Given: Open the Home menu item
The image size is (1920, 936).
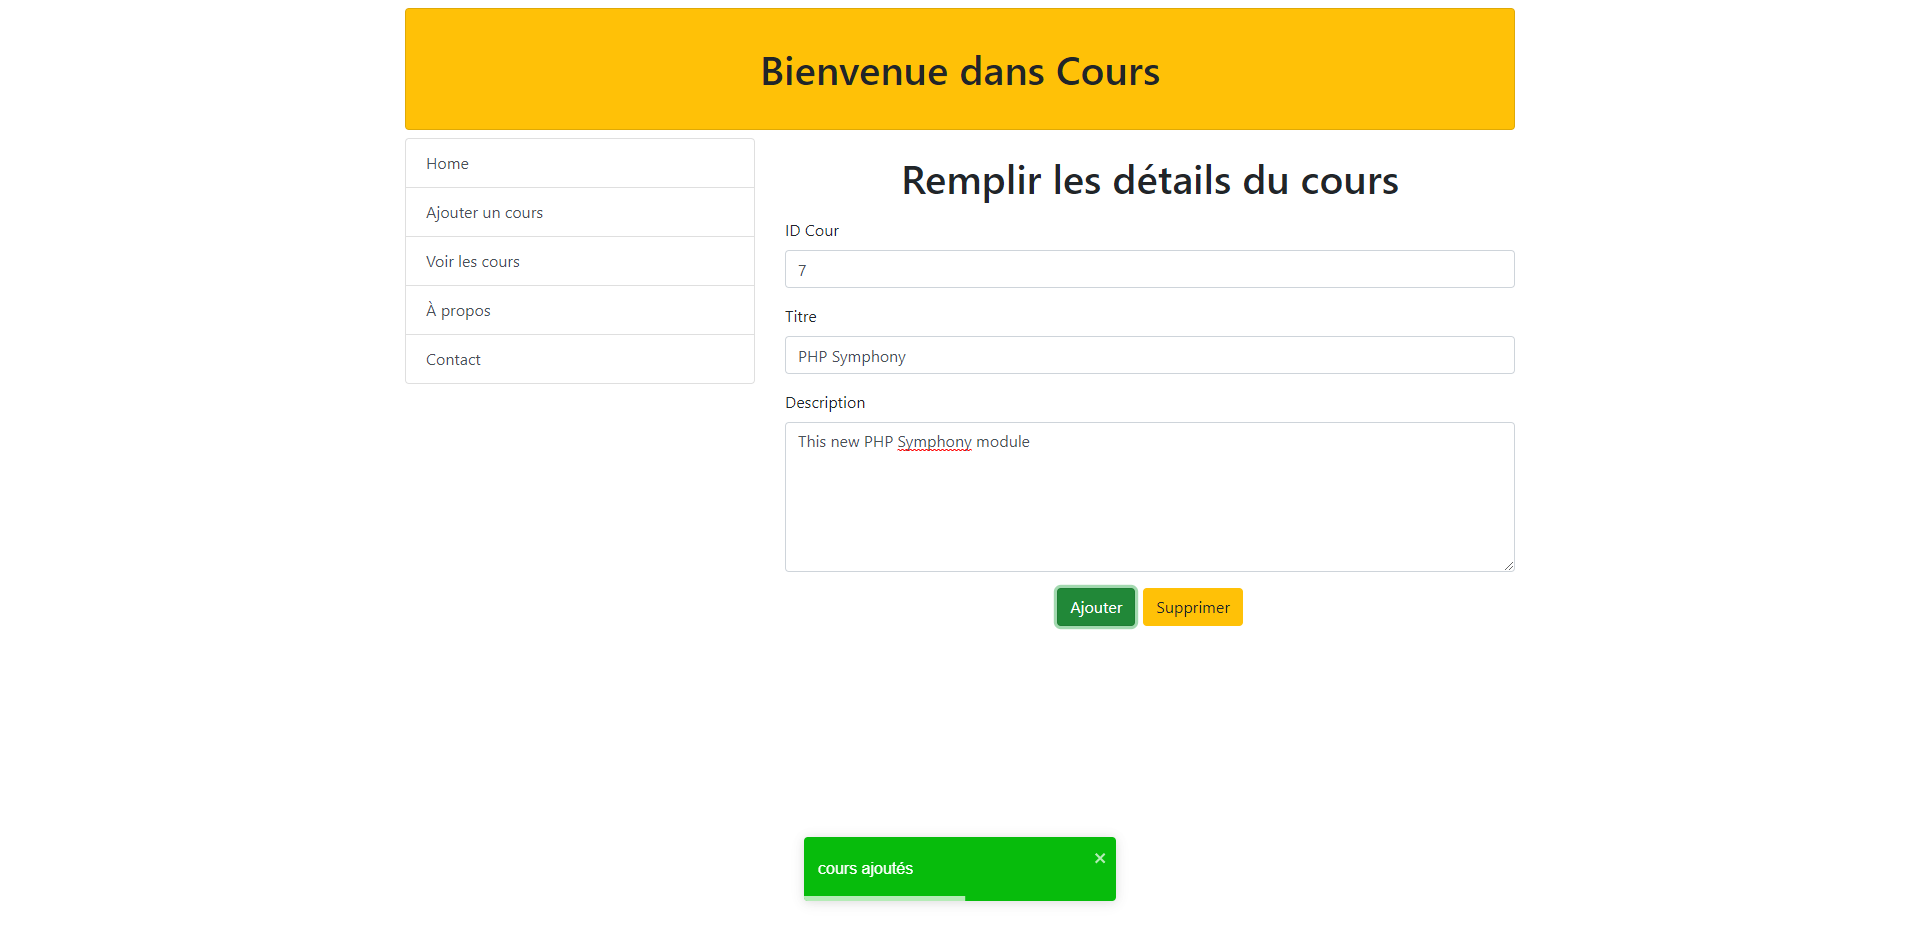Looking at the screenshot, I should (447, 164).
